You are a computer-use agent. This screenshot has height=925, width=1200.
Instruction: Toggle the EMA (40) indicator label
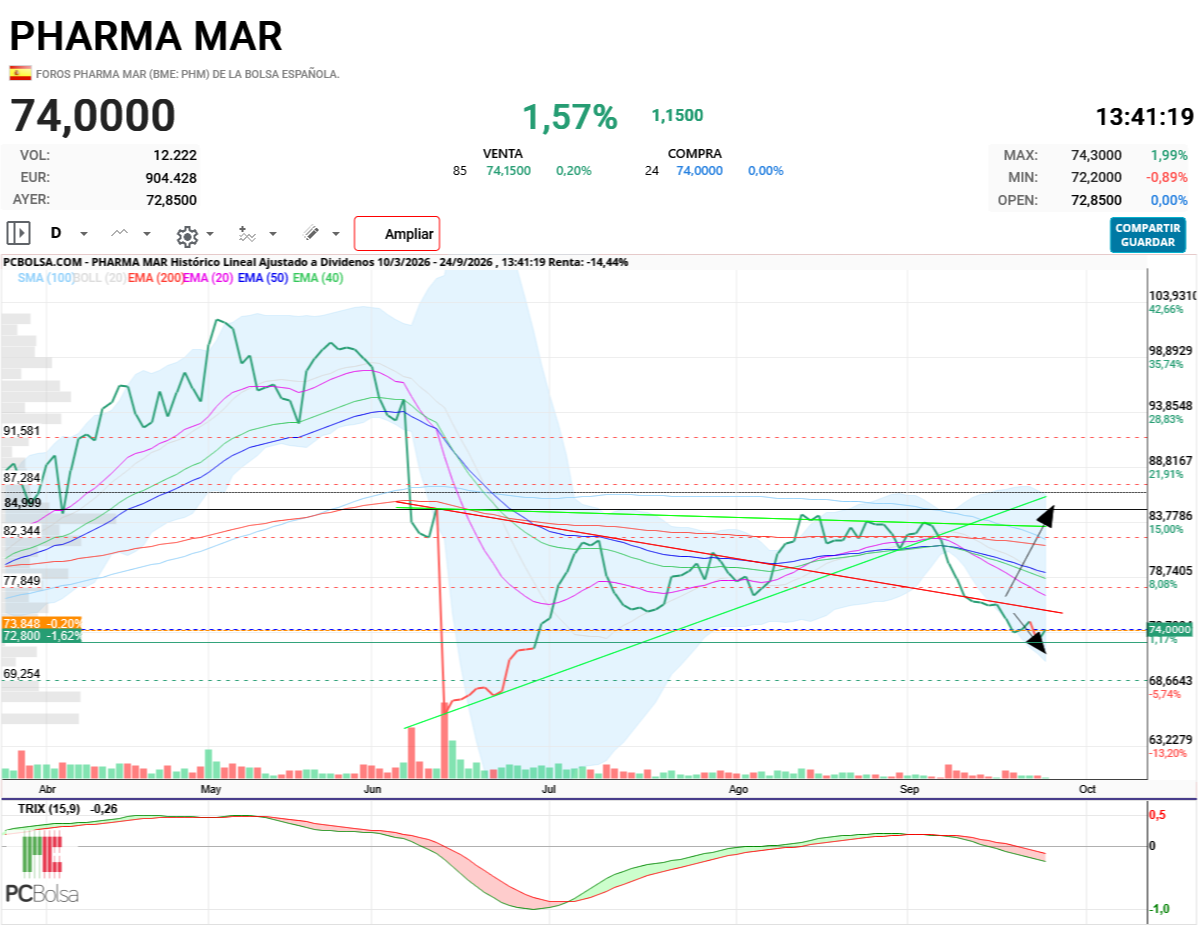pyautogui.click(x=318, y=278)
